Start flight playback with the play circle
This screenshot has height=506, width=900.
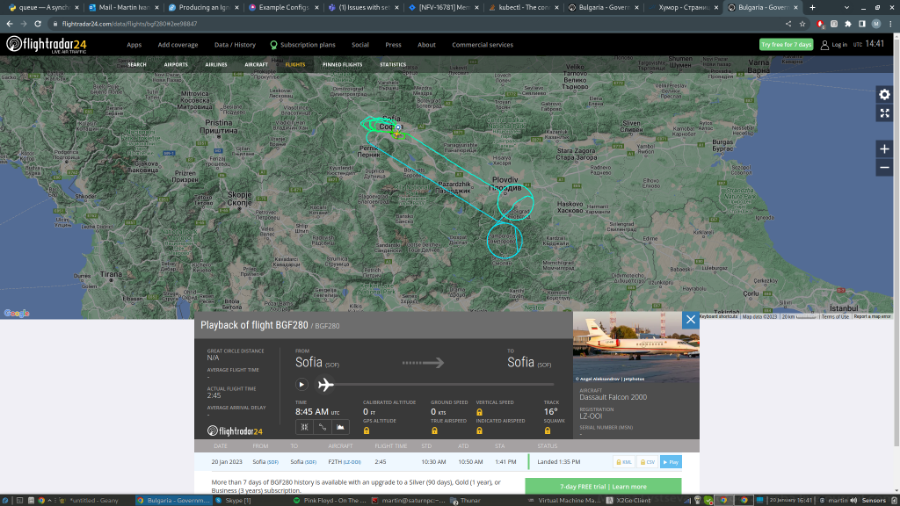point(301,384)
